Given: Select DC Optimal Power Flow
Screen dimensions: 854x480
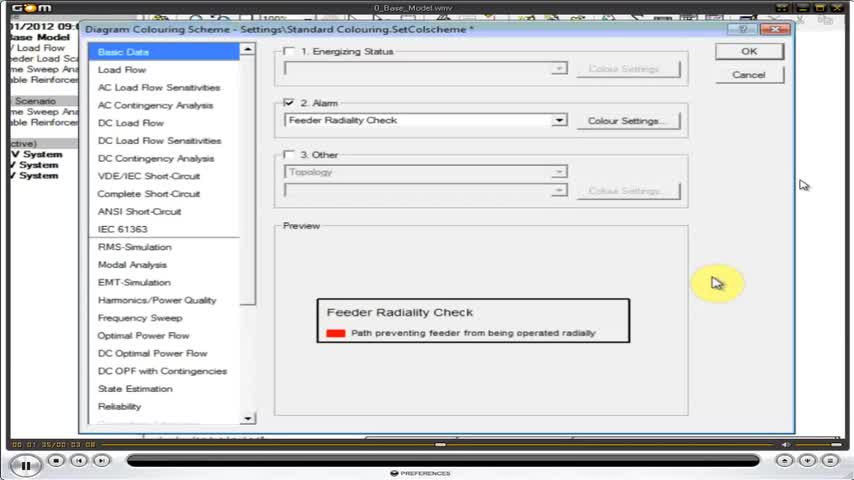Looking at the screenshot, I should point(152,353).
